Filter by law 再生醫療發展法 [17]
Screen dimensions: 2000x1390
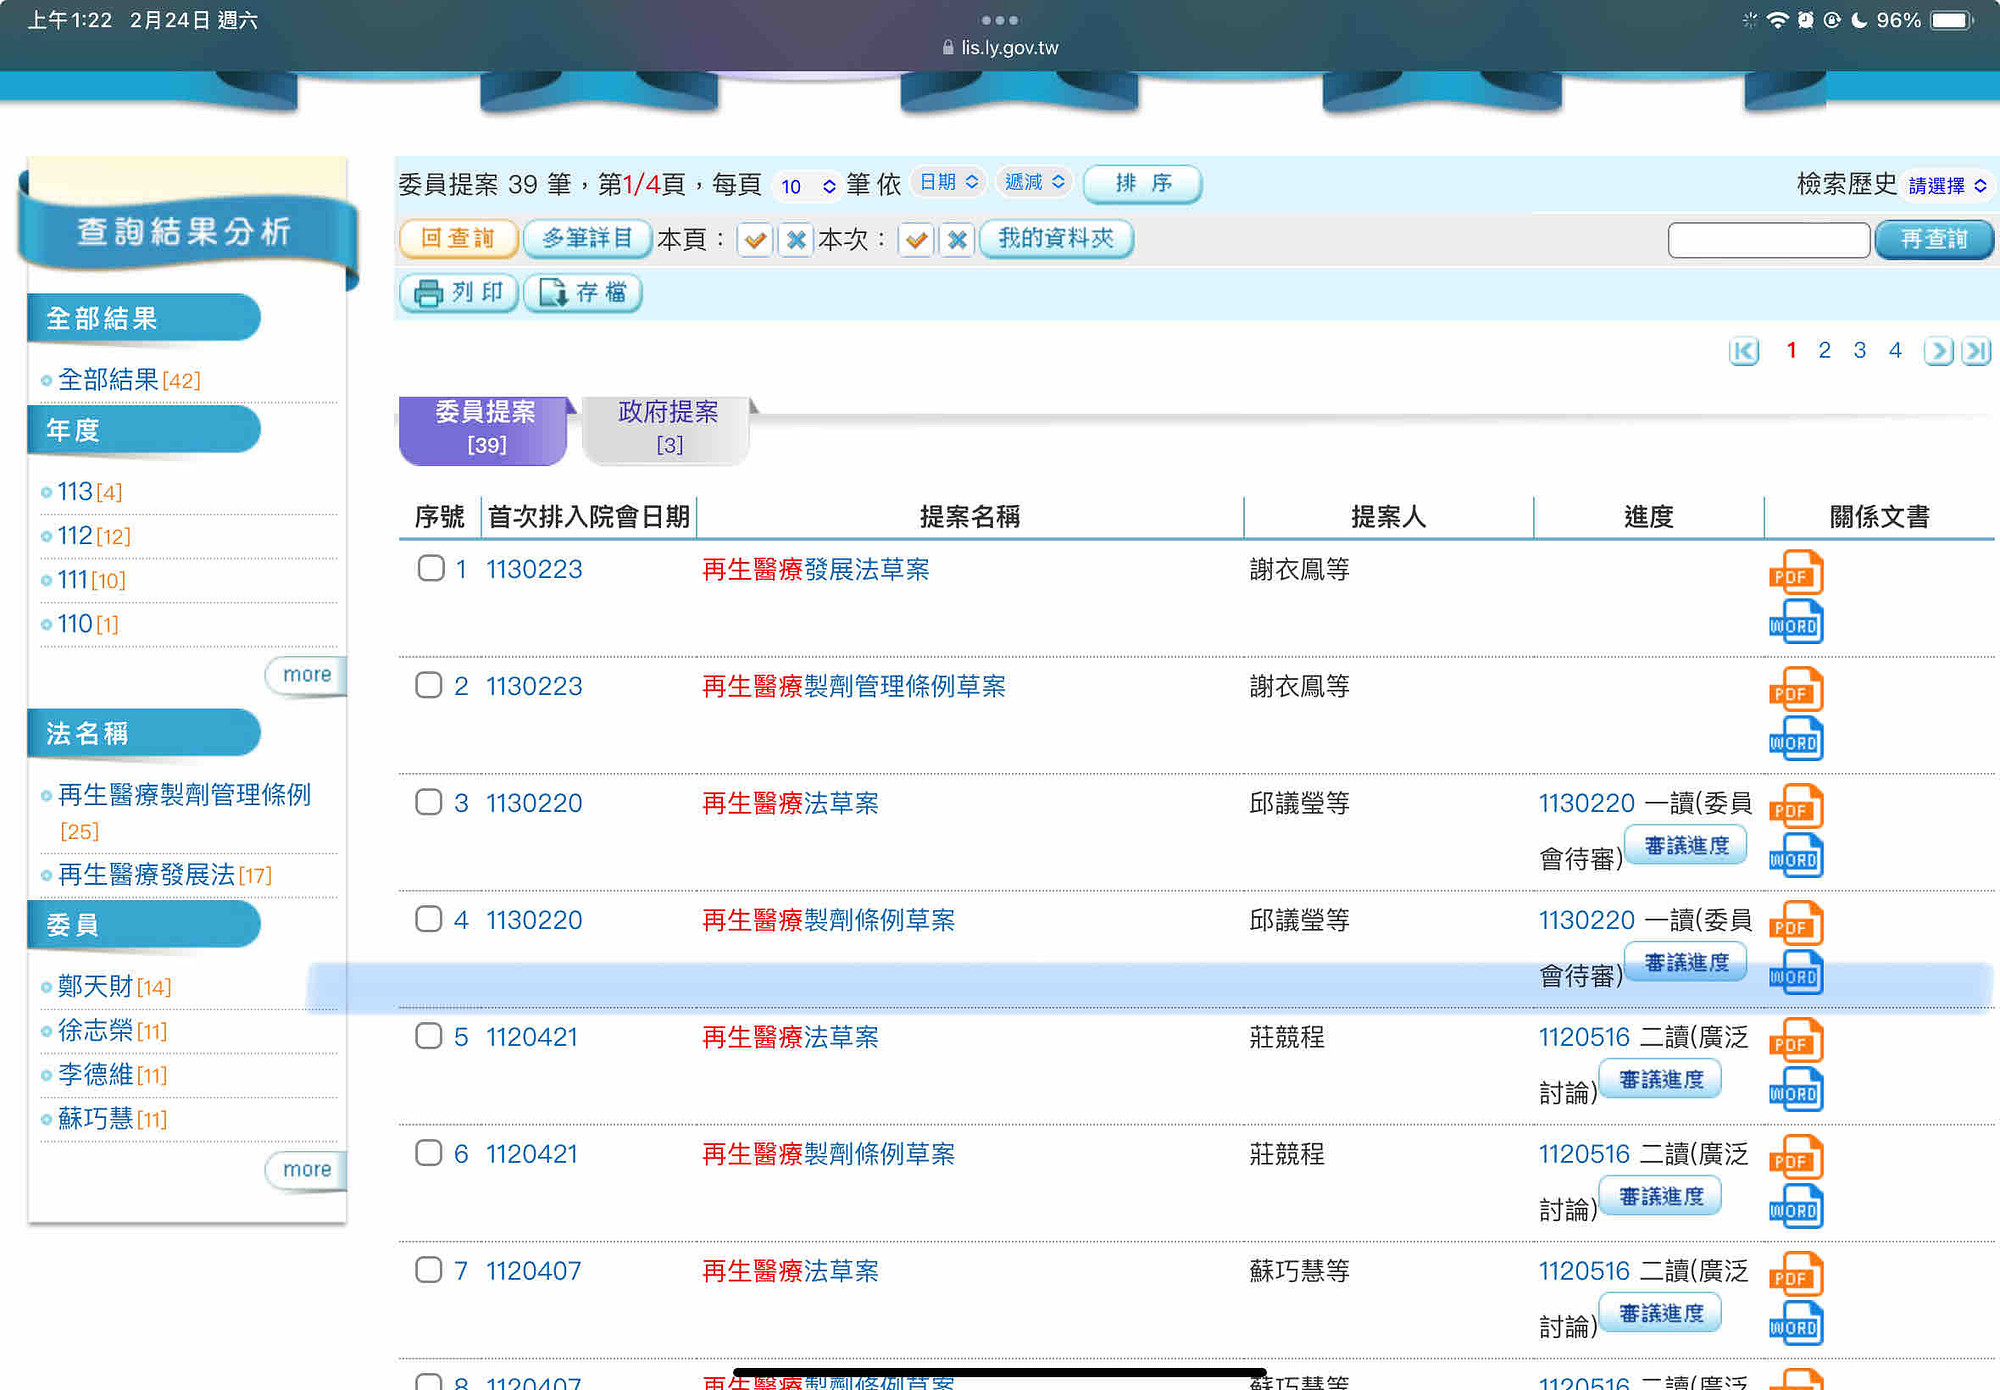(x=165, y=875)
